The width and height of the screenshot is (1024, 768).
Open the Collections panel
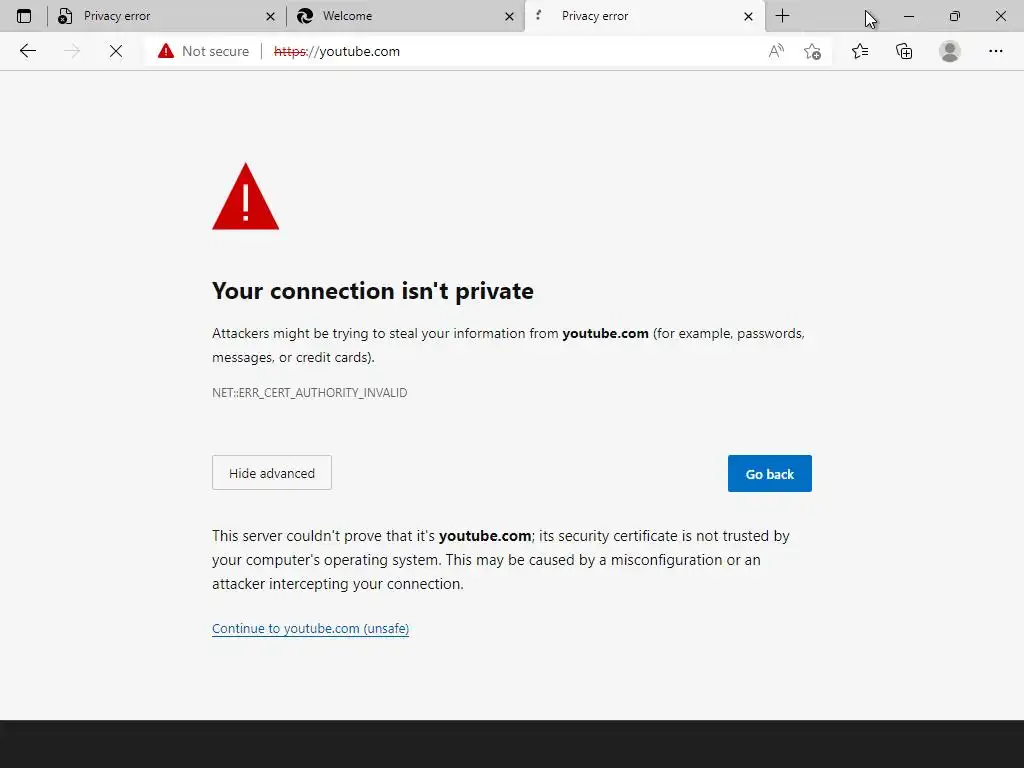tap(904, 51)
